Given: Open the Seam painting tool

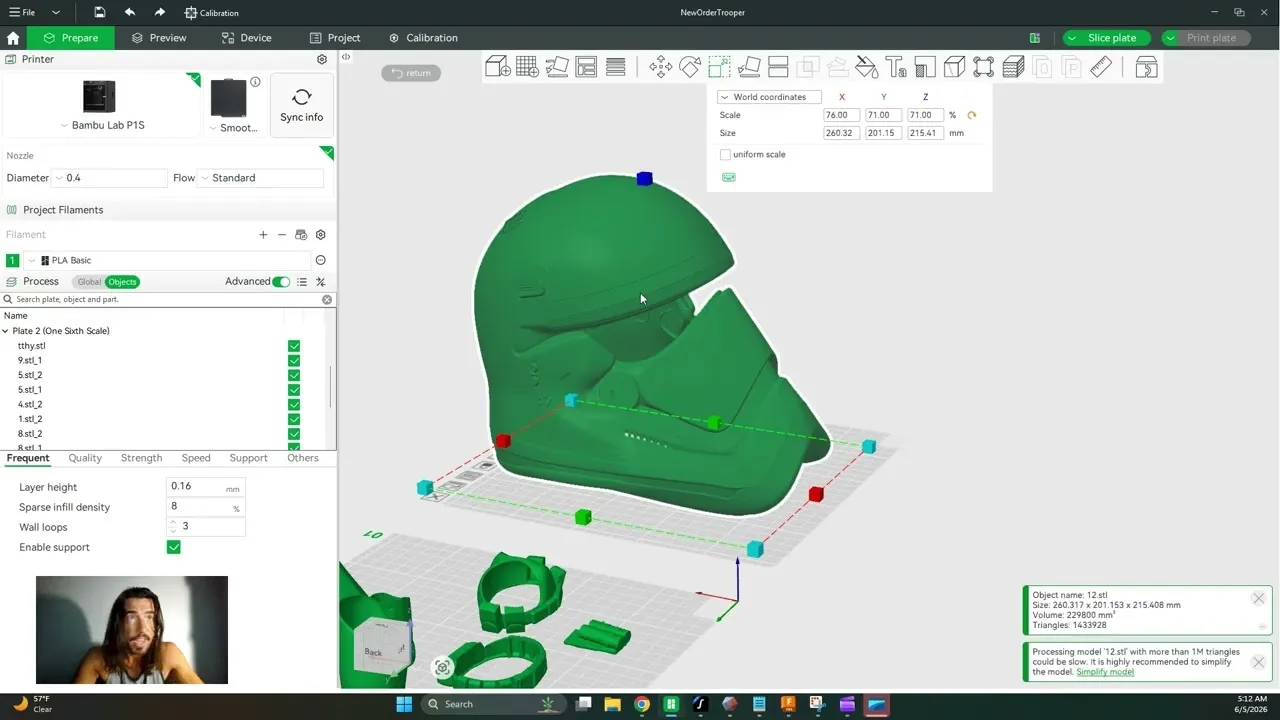Looking at the screenshot, I should pyautogui.click(x=955, y=67).
